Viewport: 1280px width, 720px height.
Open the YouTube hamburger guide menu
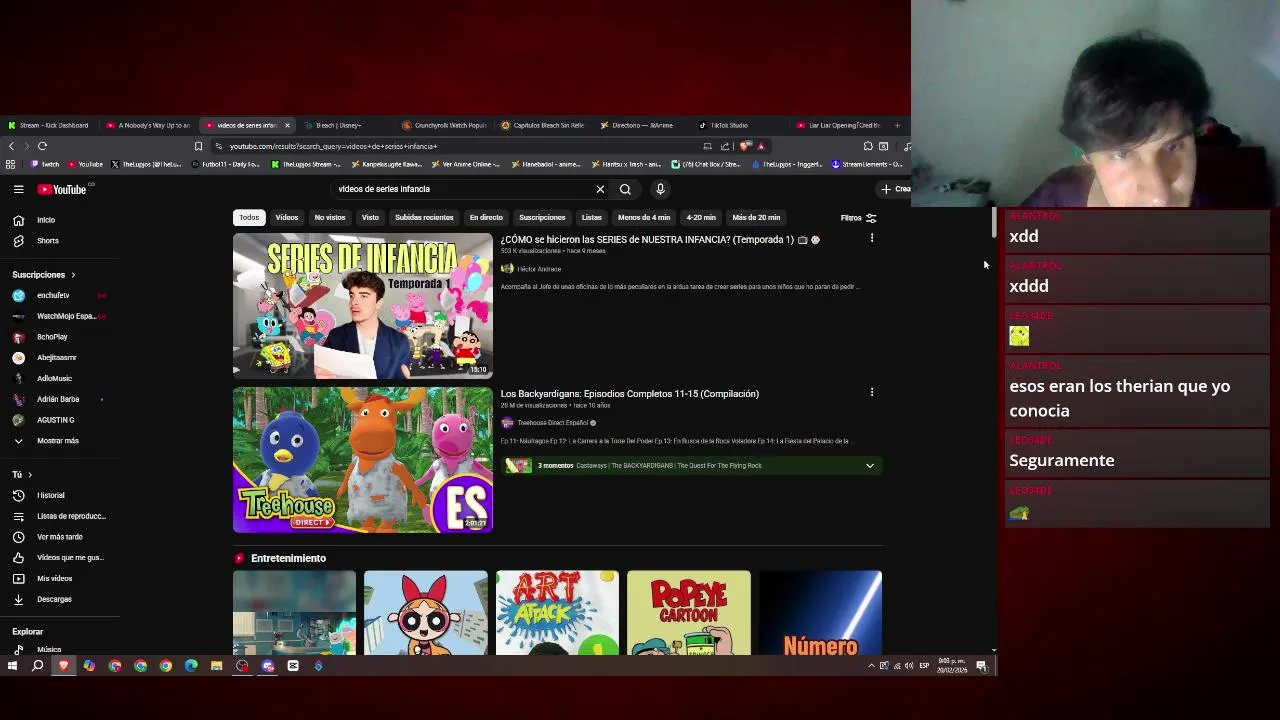coord(18,189)
